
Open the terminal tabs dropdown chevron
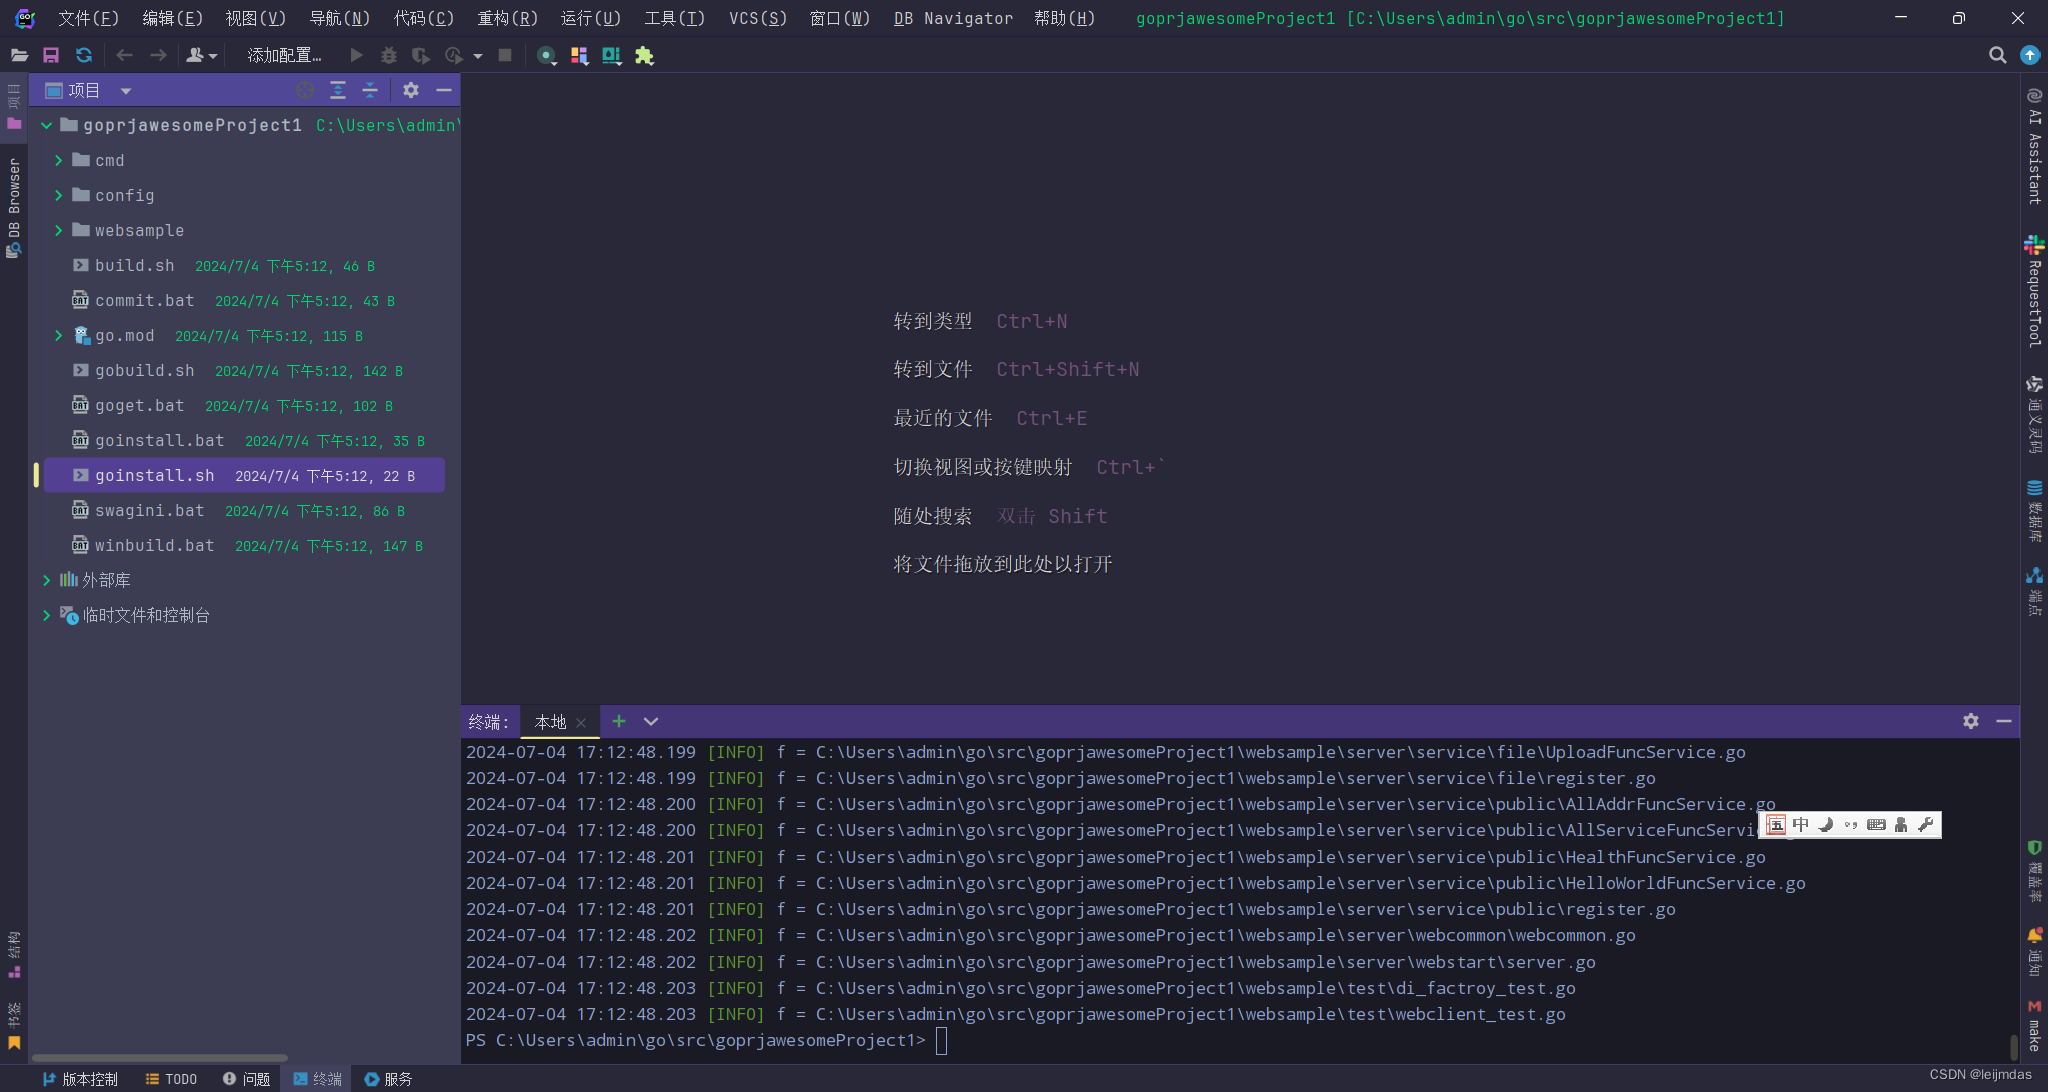651,721
